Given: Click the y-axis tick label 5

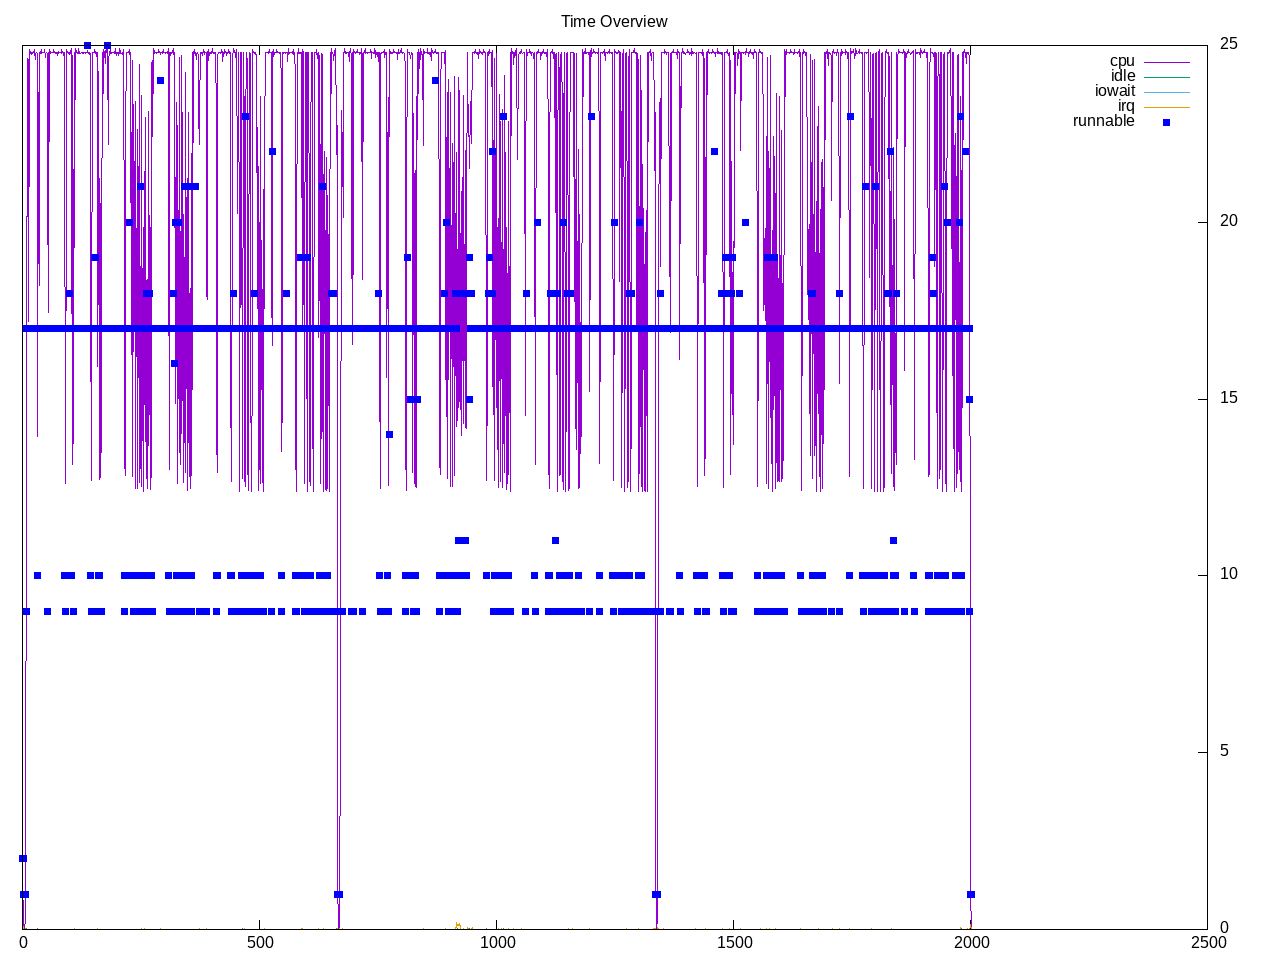Looking at the screenshot, I should [1224, 751].
